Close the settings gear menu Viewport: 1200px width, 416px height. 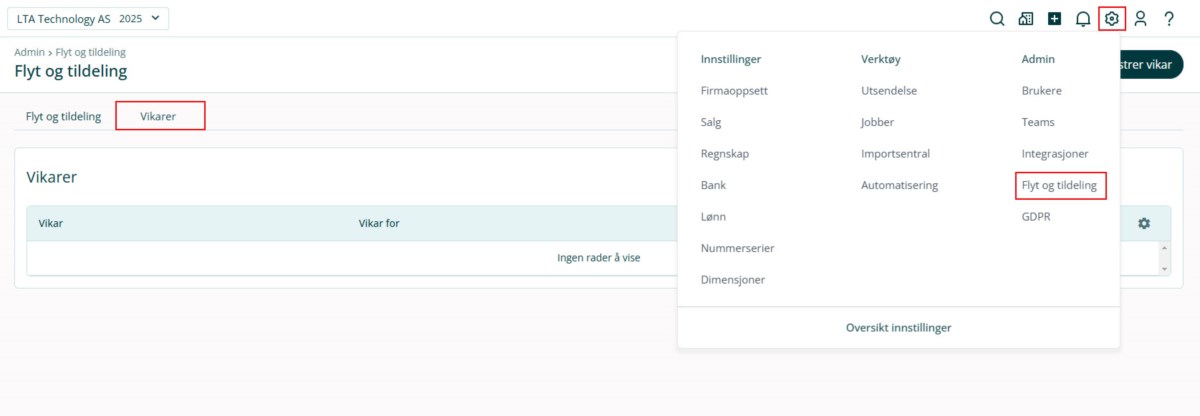tap(1111, 19)
